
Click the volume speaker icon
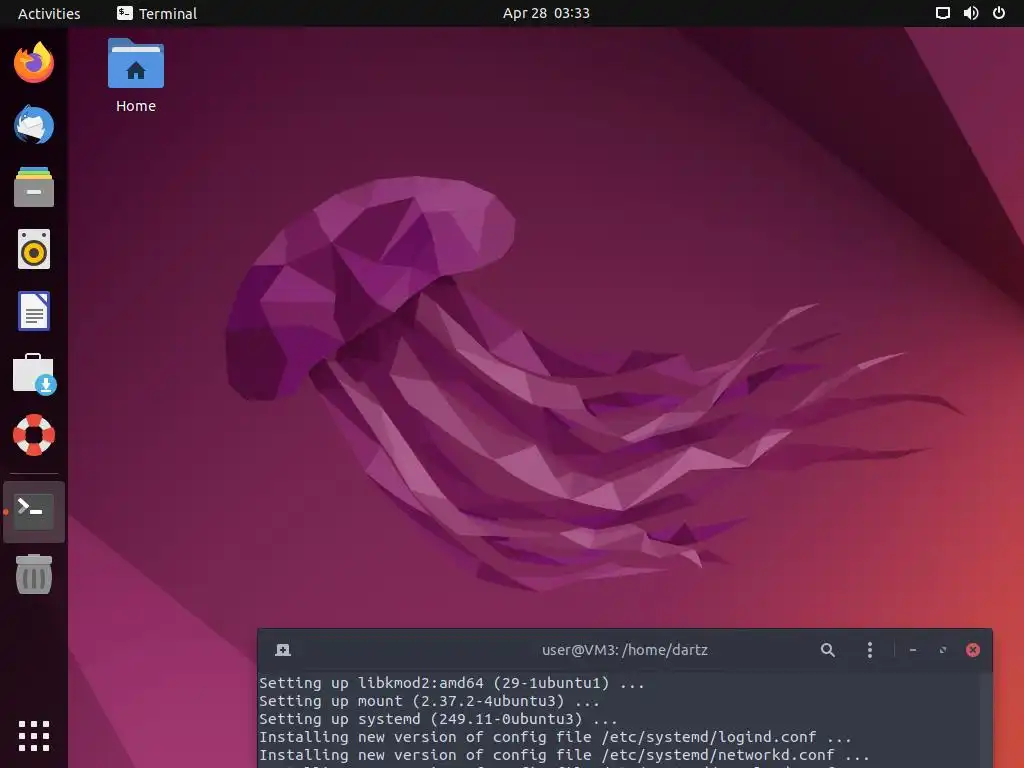tap(971, 13)
